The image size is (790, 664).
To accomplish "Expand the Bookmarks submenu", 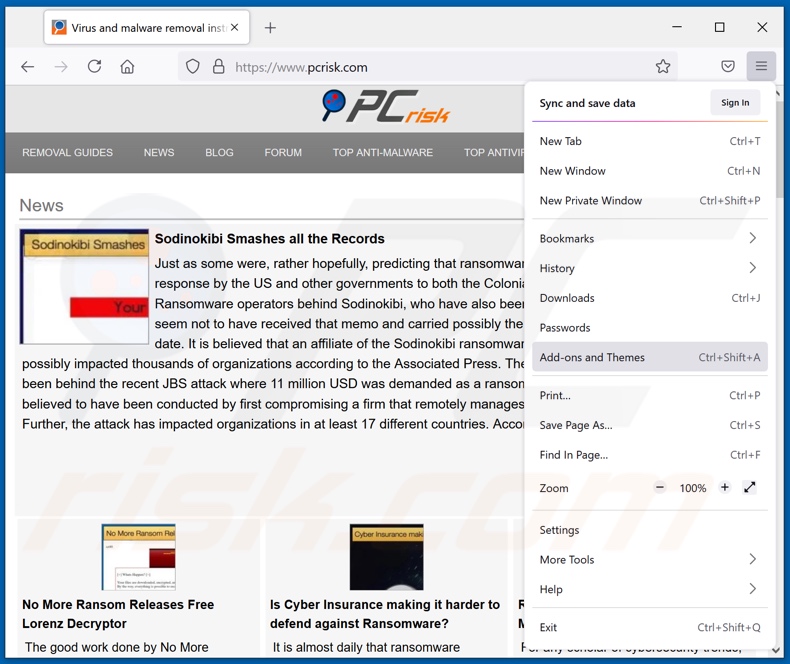I will (x=650, y=239).
